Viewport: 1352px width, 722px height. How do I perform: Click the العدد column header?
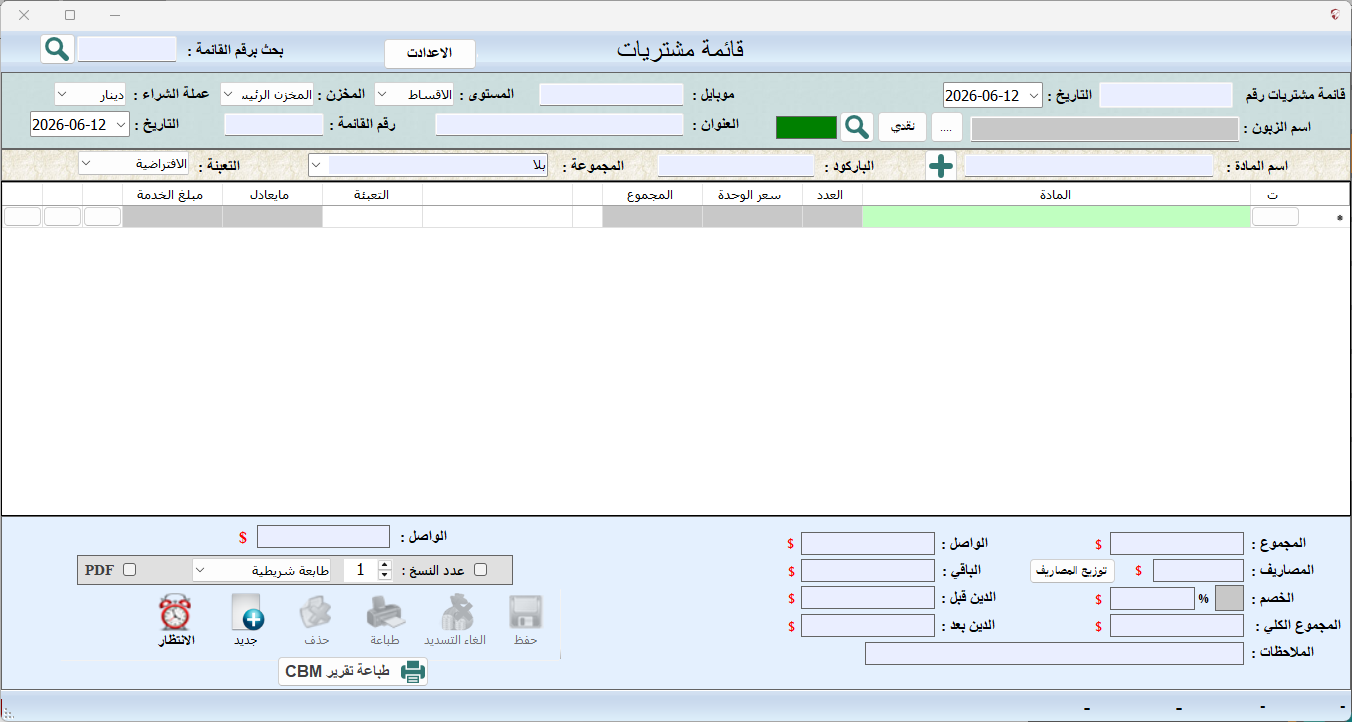[x=832, y=195]
